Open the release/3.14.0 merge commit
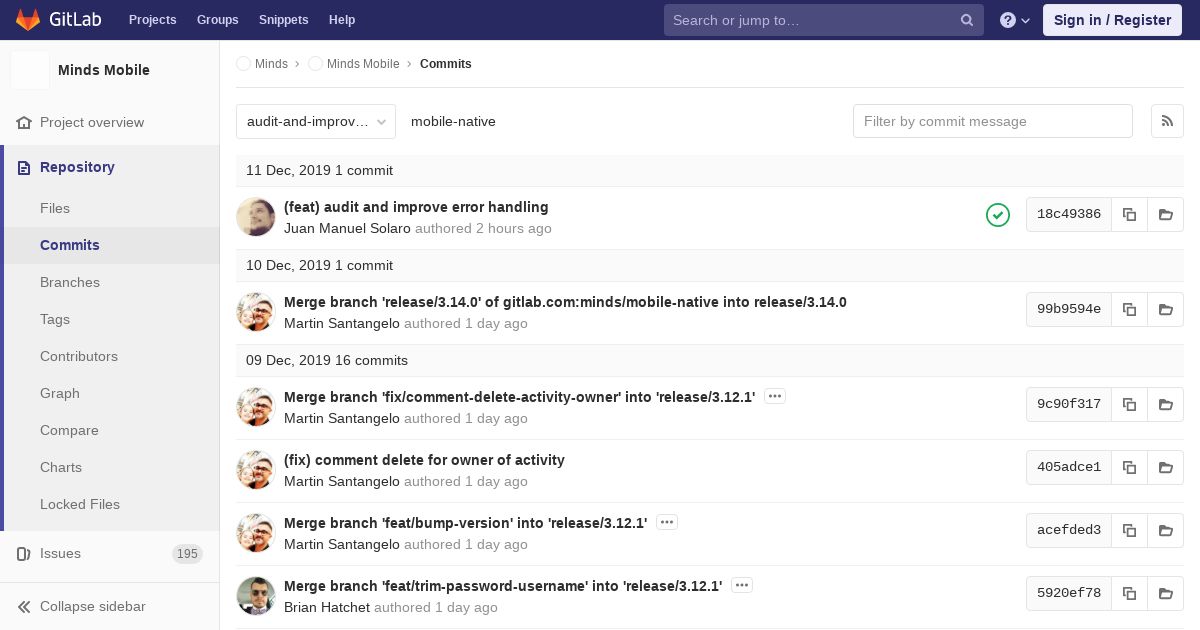This screenshot has height=630, width=1200. 565,302
